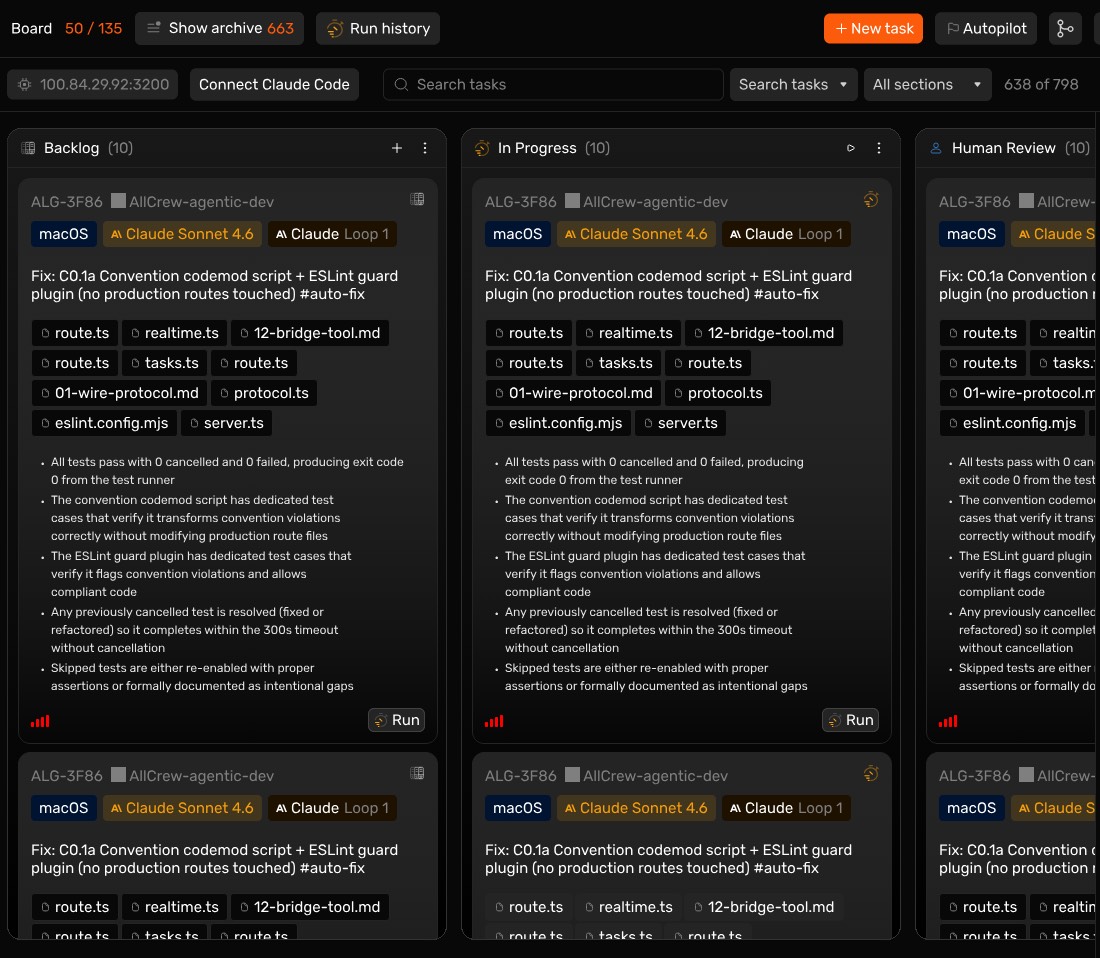Screen dimensions: 1100x958
Task: Click the search magnifier icon
Action: (401, 85)
